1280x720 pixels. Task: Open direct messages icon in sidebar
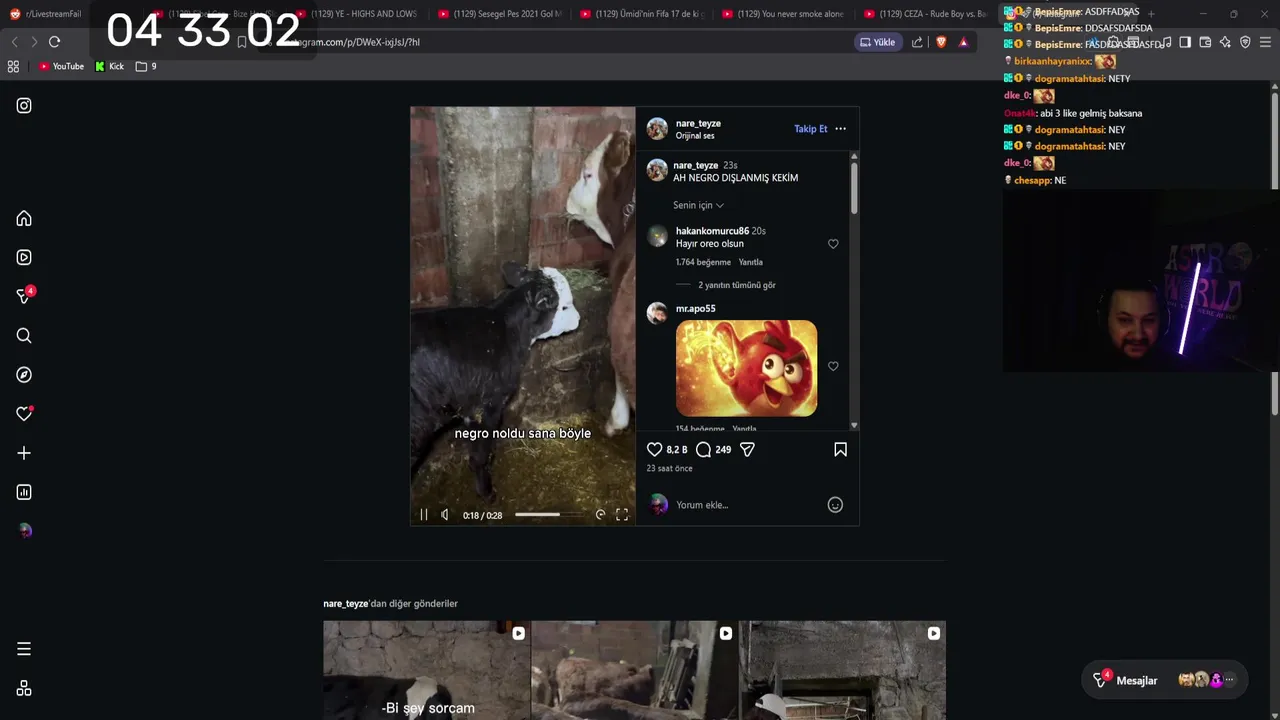coord(24,296)
